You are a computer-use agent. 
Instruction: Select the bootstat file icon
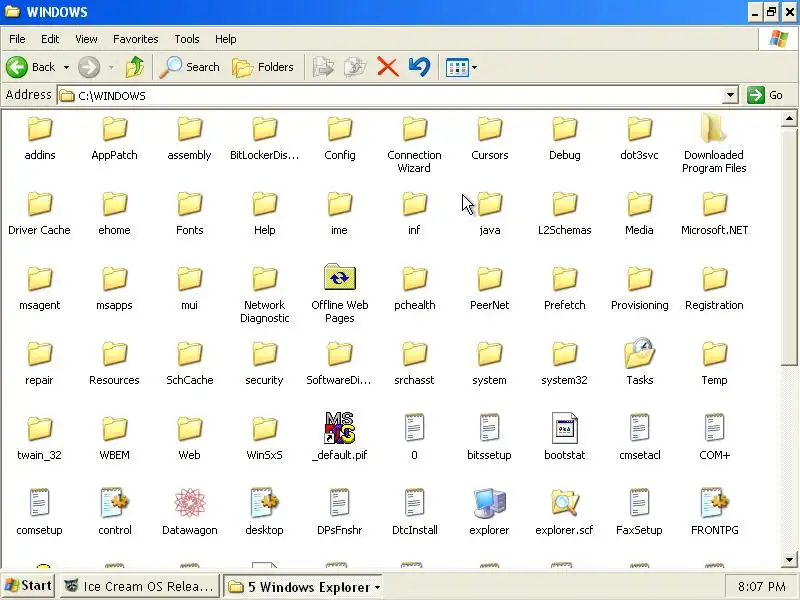pyautogui.click(x=564, y=428)
